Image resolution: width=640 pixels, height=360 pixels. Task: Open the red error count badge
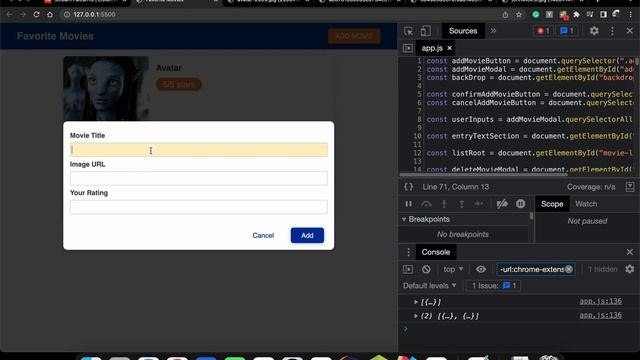pos(543,31)
